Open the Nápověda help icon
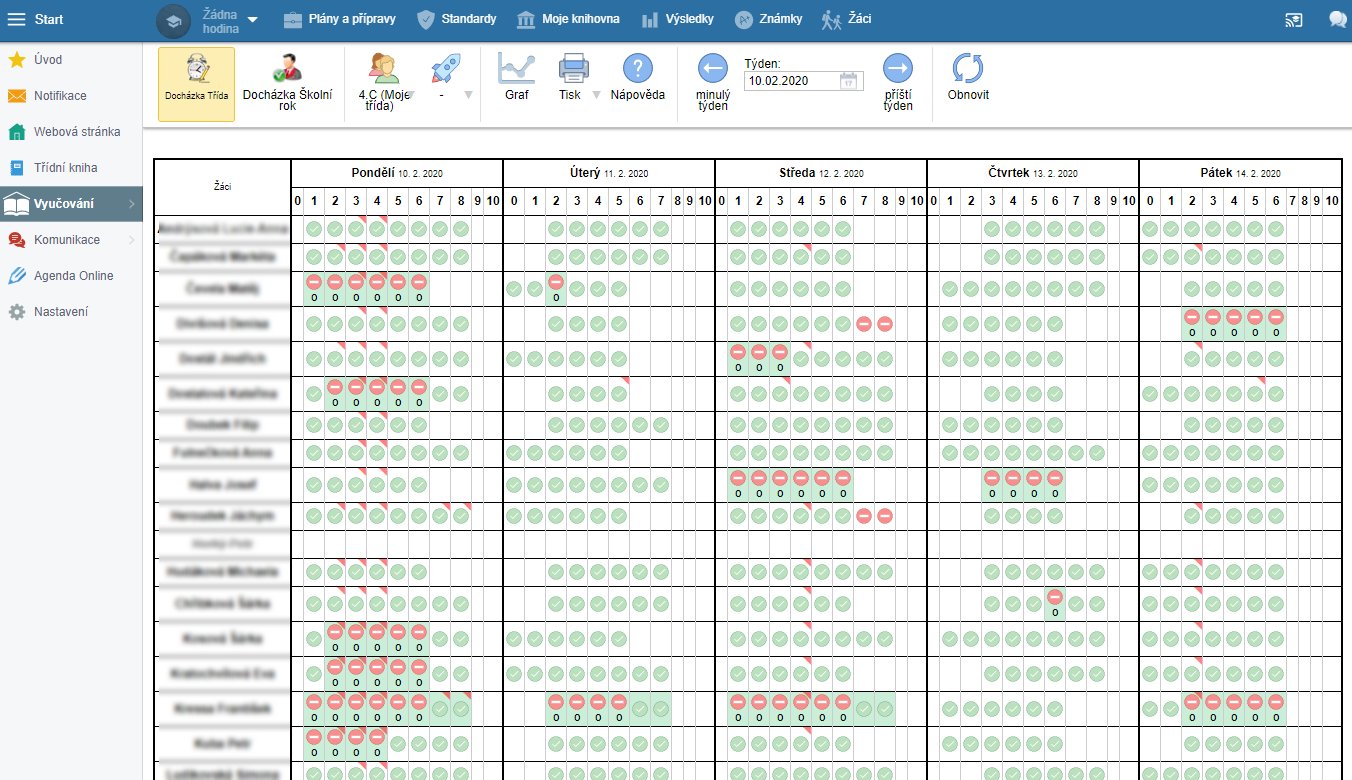 click(637, 70)
